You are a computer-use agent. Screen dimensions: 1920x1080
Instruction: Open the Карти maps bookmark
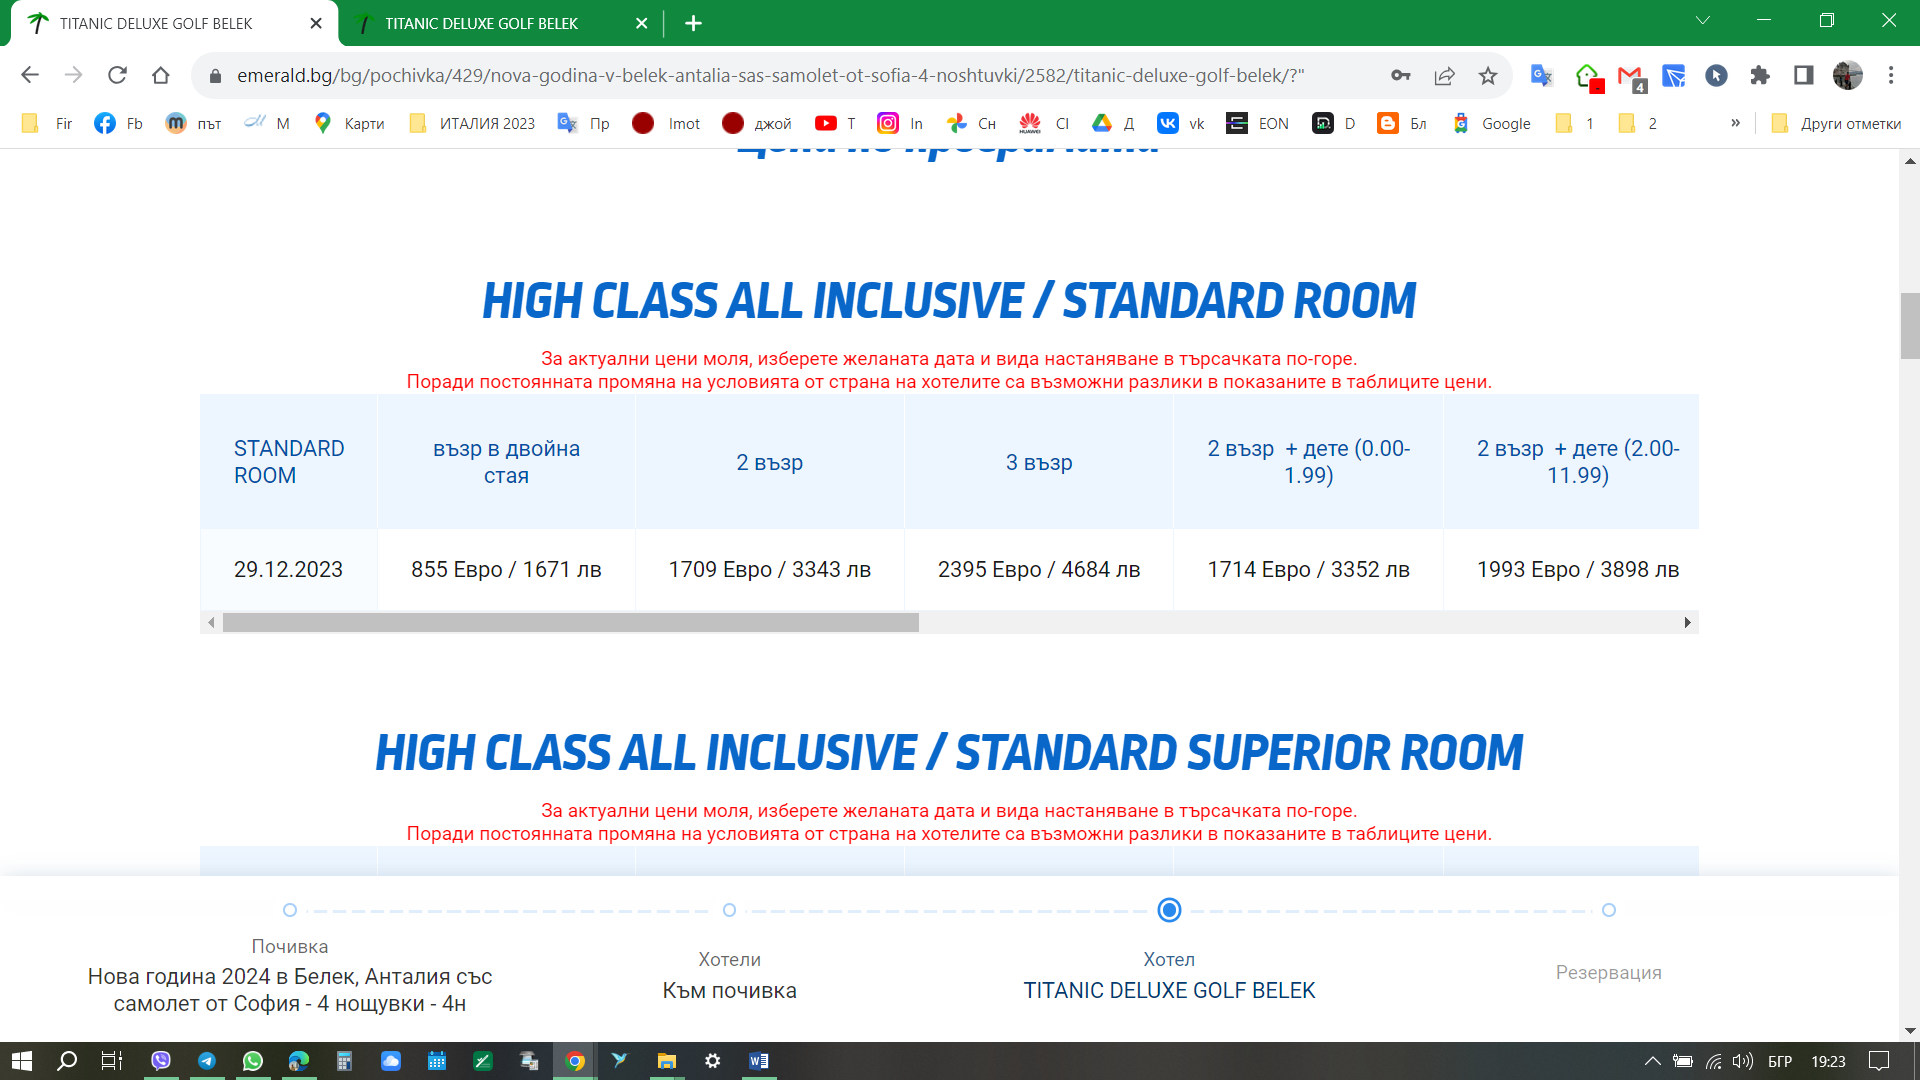pyautogui.click(x=349, y=123)
